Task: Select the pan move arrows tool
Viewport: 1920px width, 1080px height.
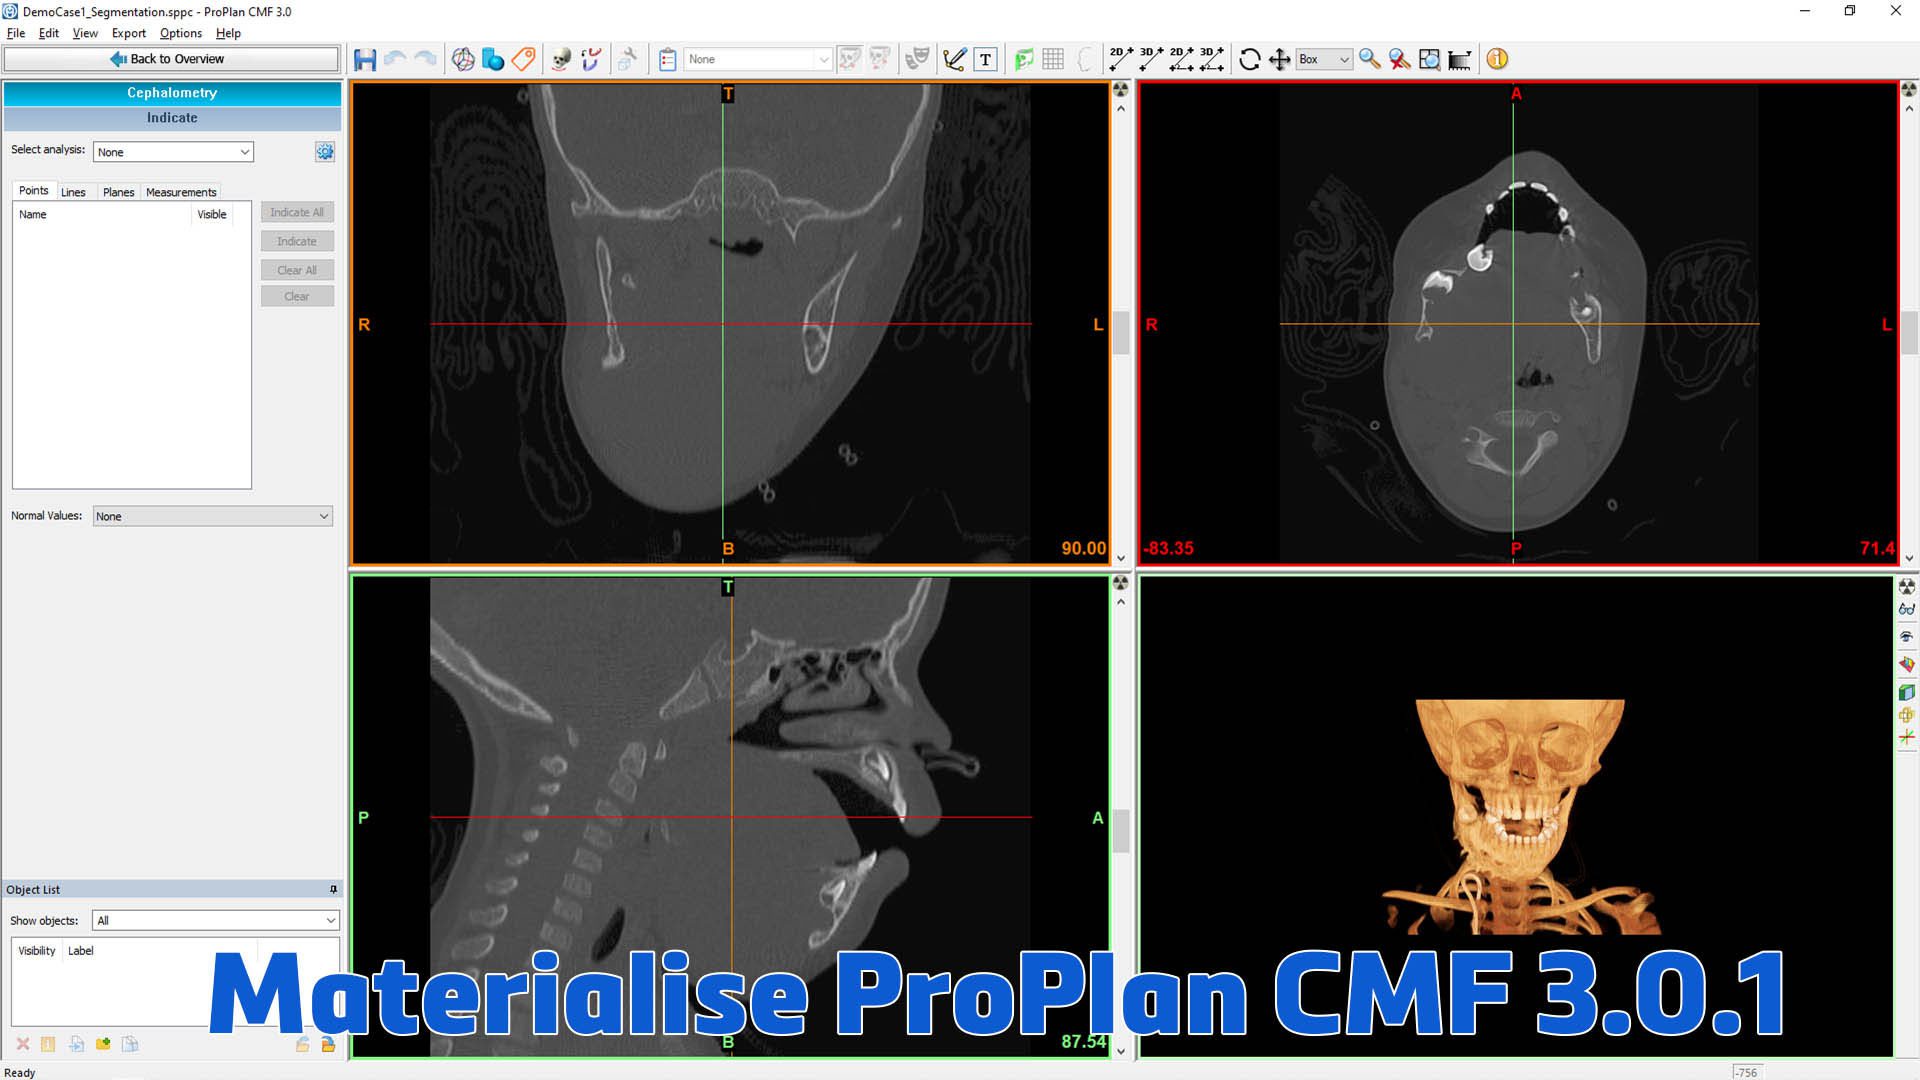Action: pos(1279,60)
